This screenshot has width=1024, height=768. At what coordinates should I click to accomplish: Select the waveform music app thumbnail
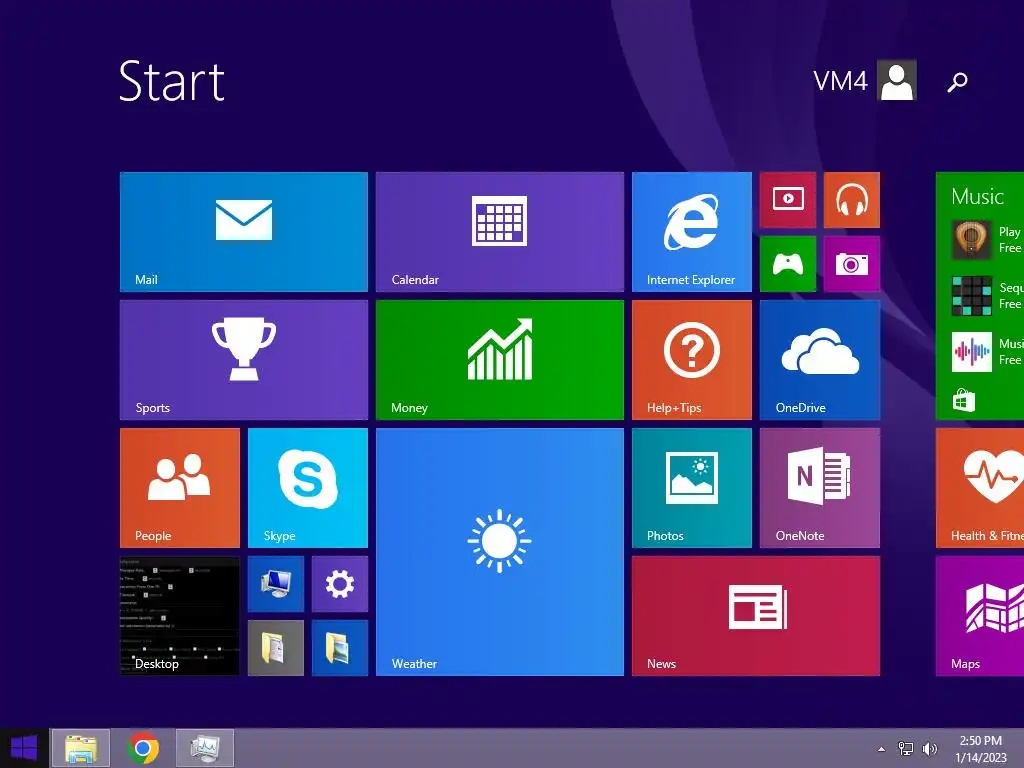point(972,352)
